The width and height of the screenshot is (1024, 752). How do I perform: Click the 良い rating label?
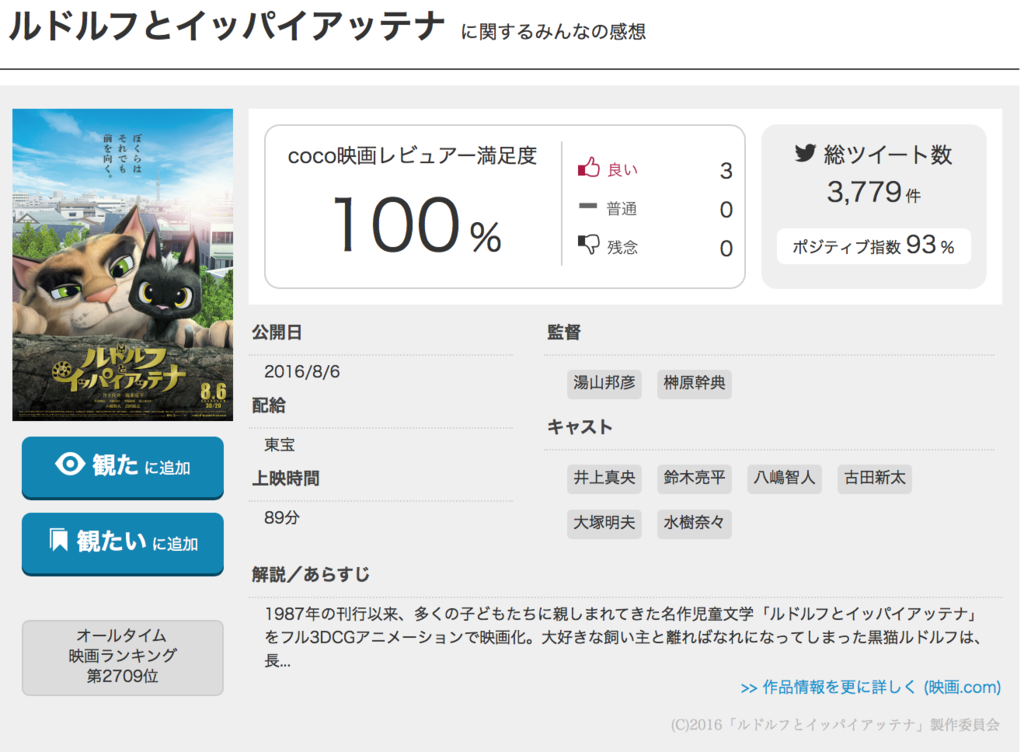[x=622, y=170]
